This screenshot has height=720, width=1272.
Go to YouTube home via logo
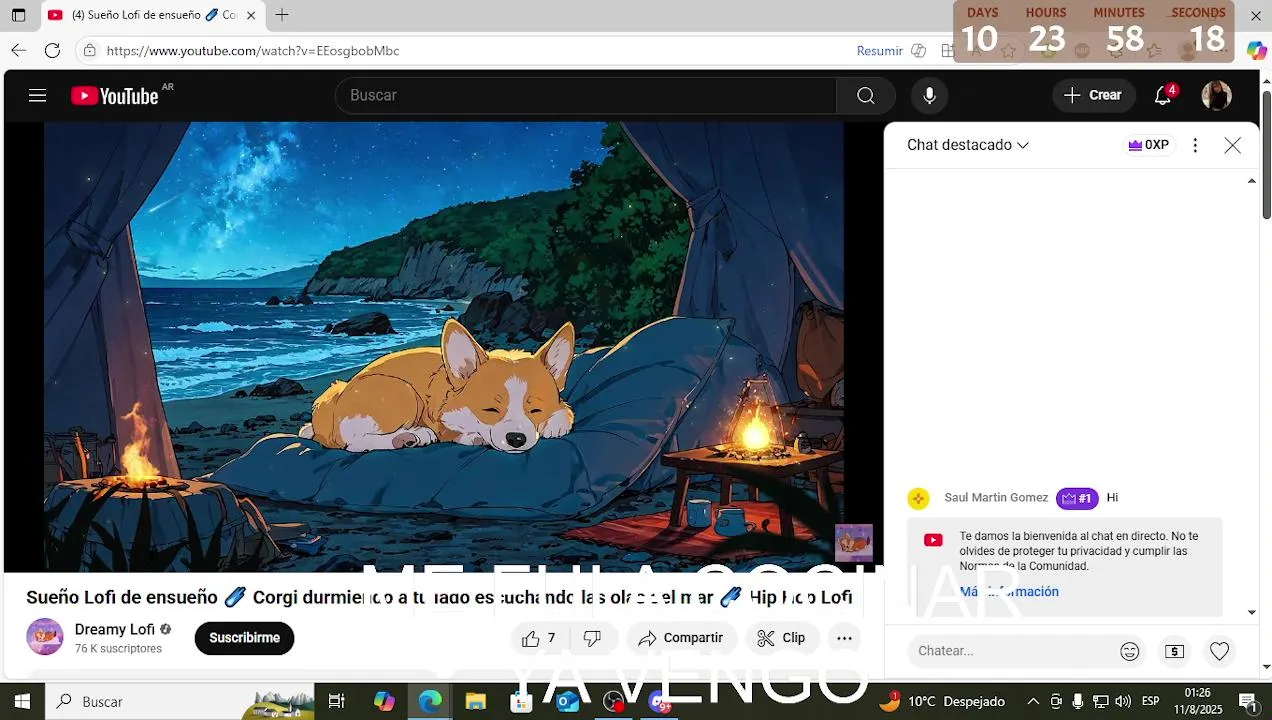(115, 96)
